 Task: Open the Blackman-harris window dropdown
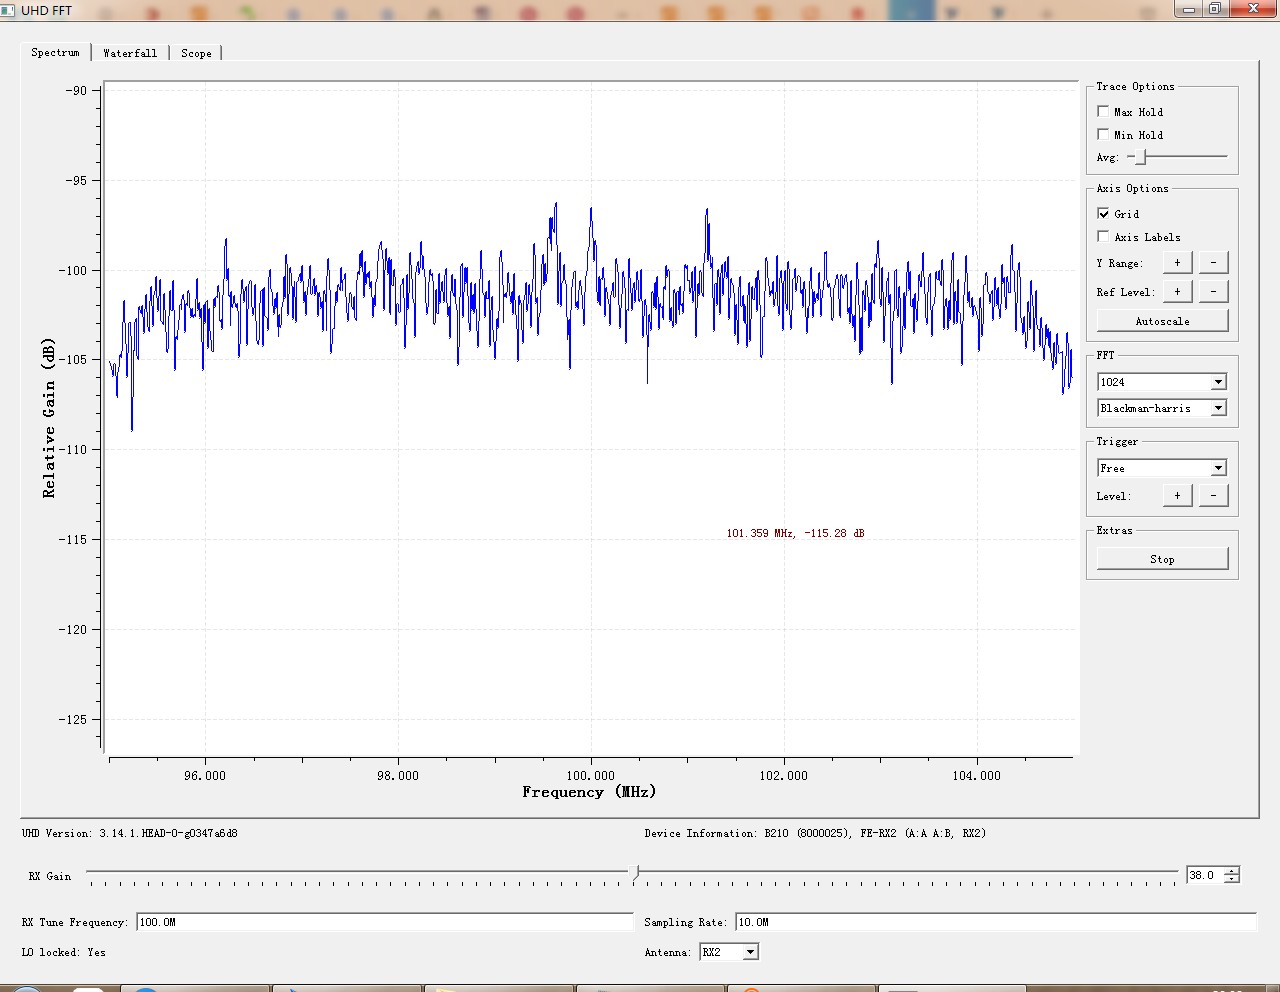tap(1162, 408)
